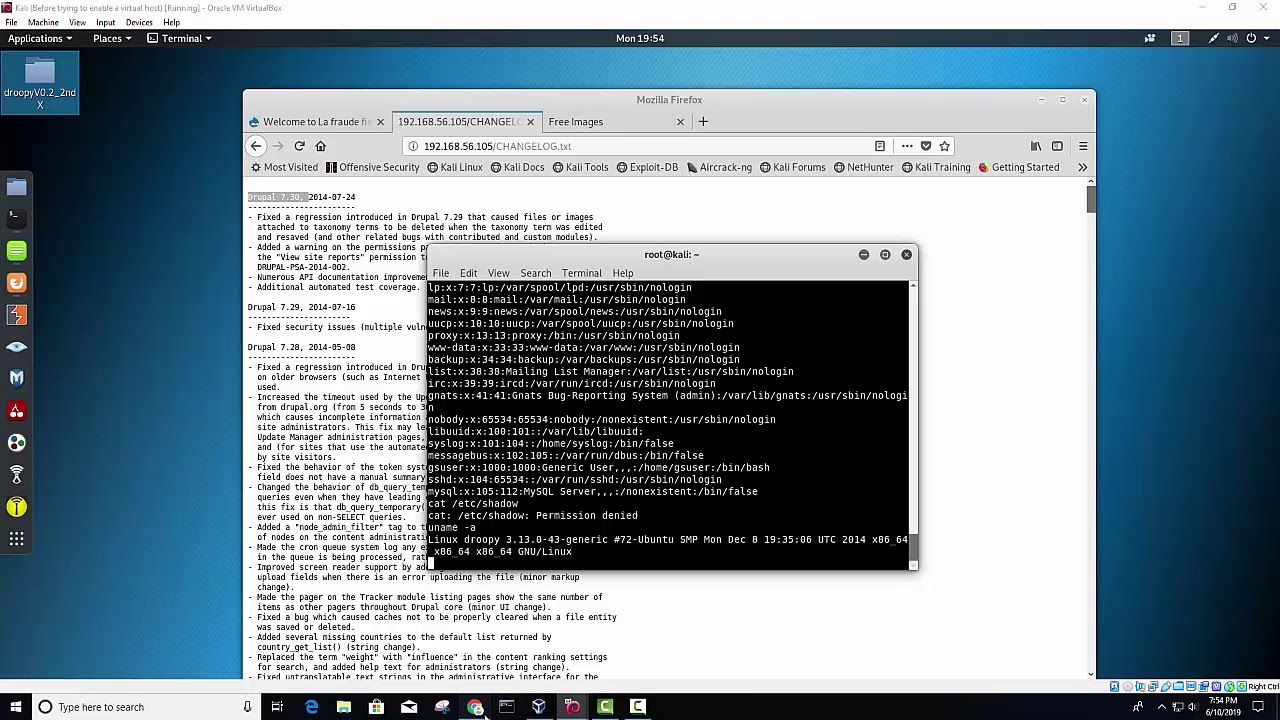Viewport: 1280px width, 720px height.
Task: Bookmark this page with star
Action: click(944, 146)
